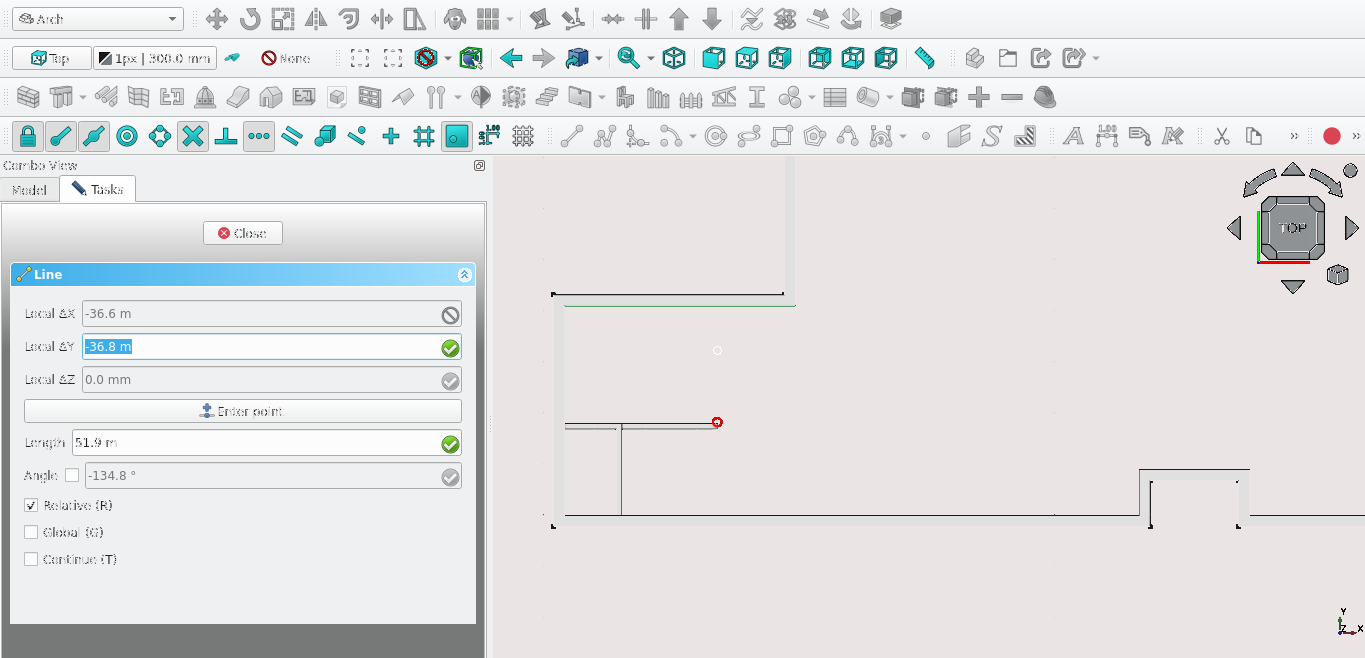Viewport: 1365px width, 658px height.
Task: Enable snap to grid icon
Action: tap(423, 136)
